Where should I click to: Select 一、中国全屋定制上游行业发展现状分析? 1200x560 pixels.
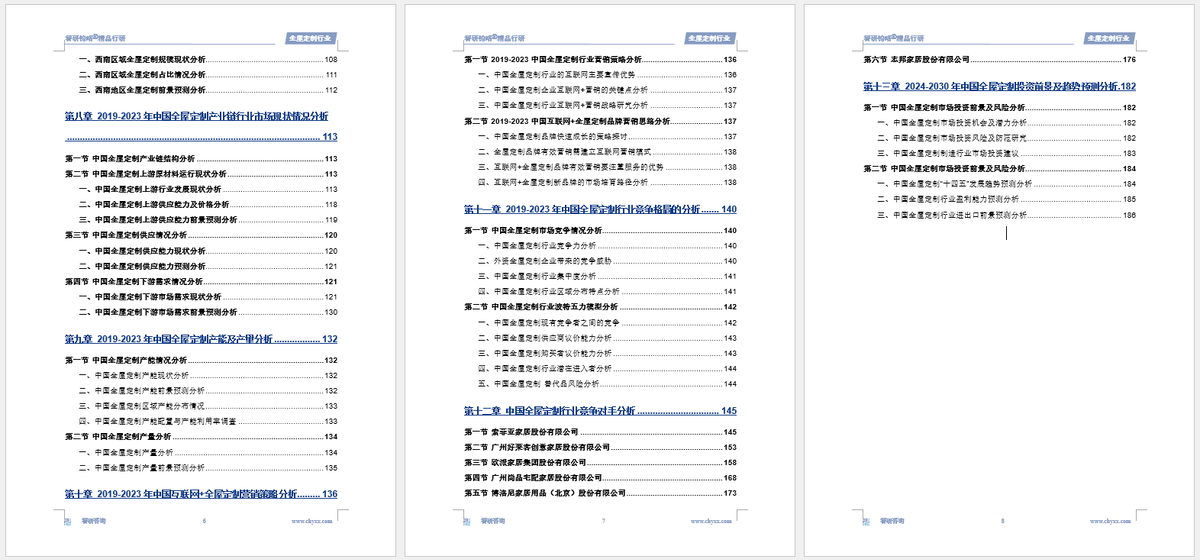coord(209,189)
